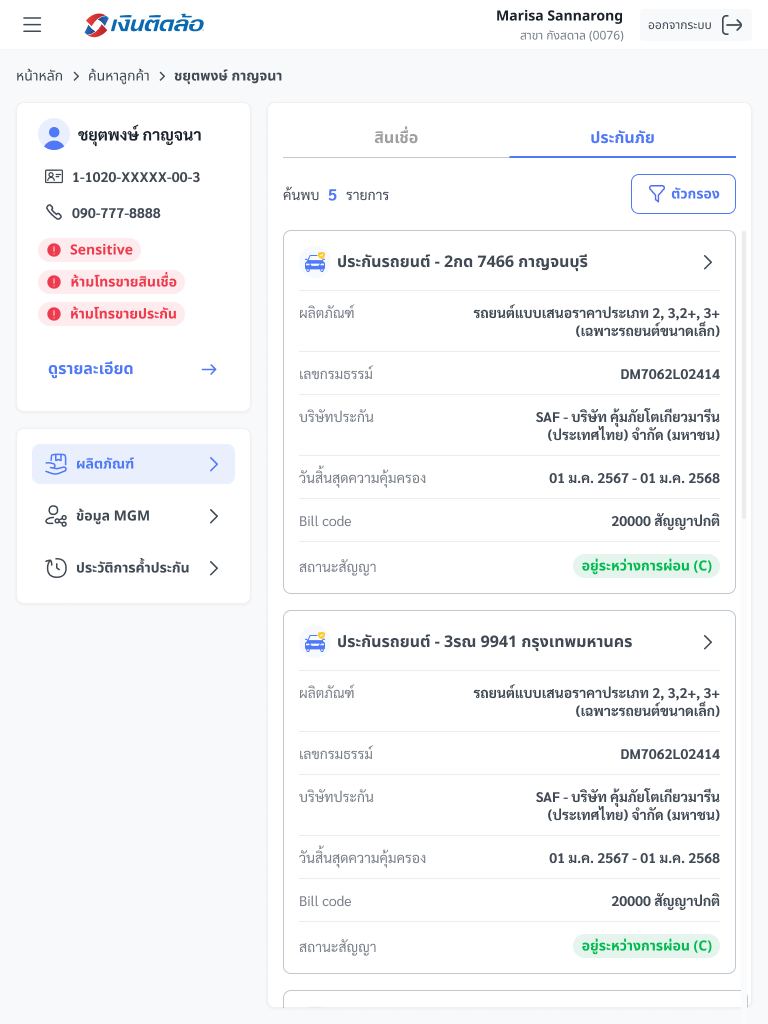Click the car icon on 2กด 7466 card

point(315,262)
